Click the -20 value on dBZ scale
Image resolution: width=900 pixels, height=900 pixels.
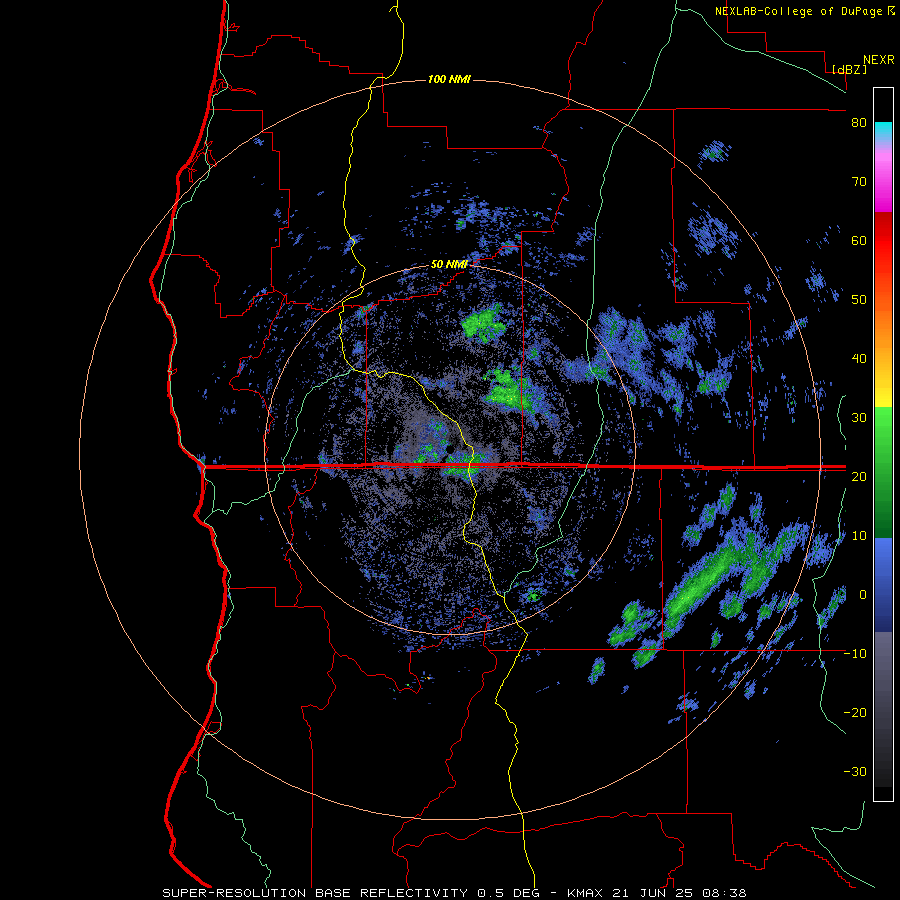click(855, 713)
